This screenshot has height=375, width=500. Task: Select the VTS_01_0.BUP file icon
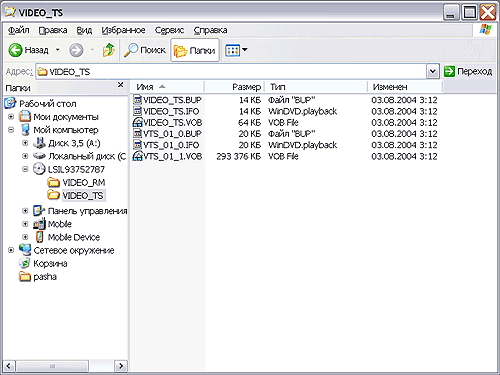click(x=137, y=134)
